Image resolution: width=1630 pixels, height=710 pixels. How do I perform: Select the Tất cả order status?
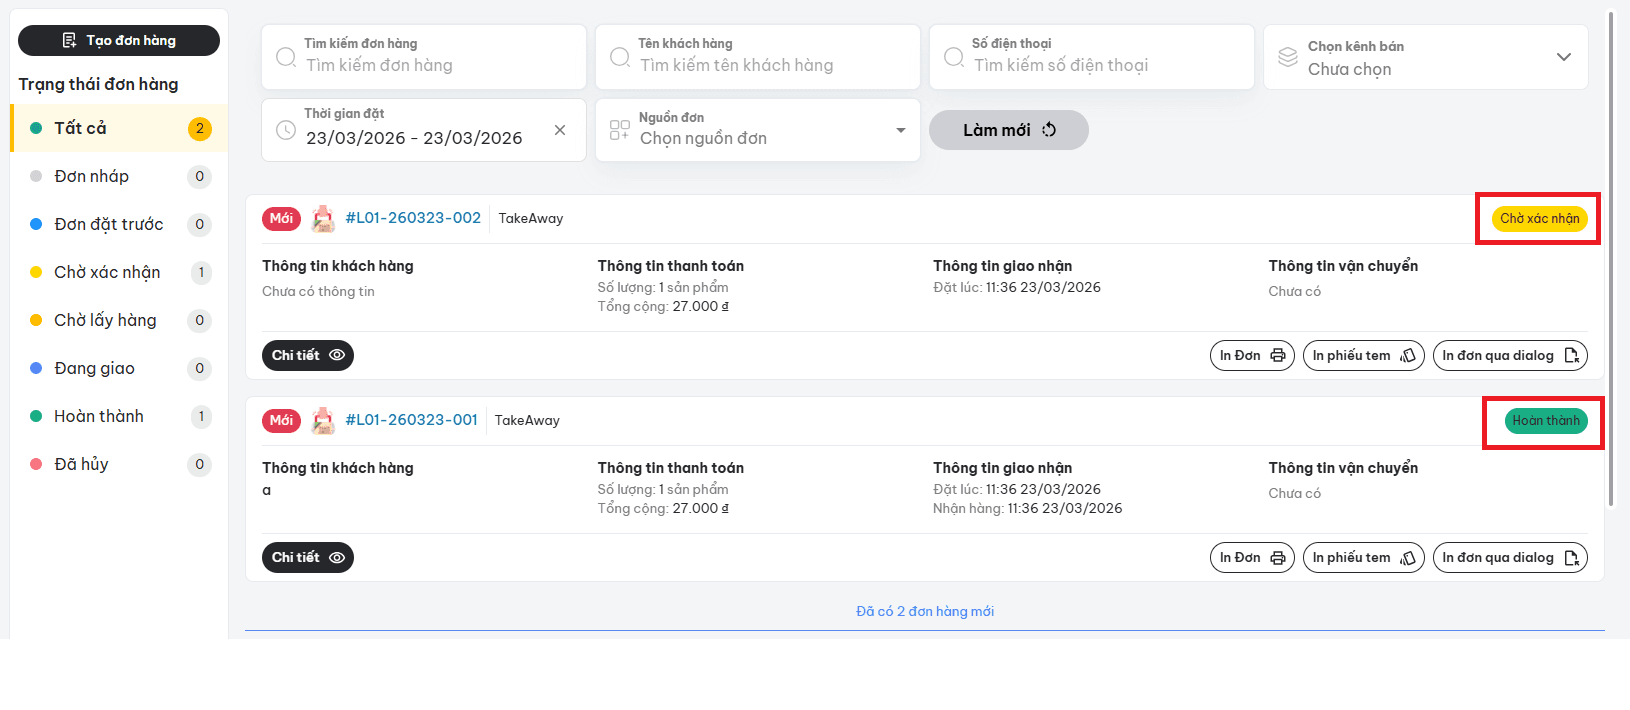[119, 128]
